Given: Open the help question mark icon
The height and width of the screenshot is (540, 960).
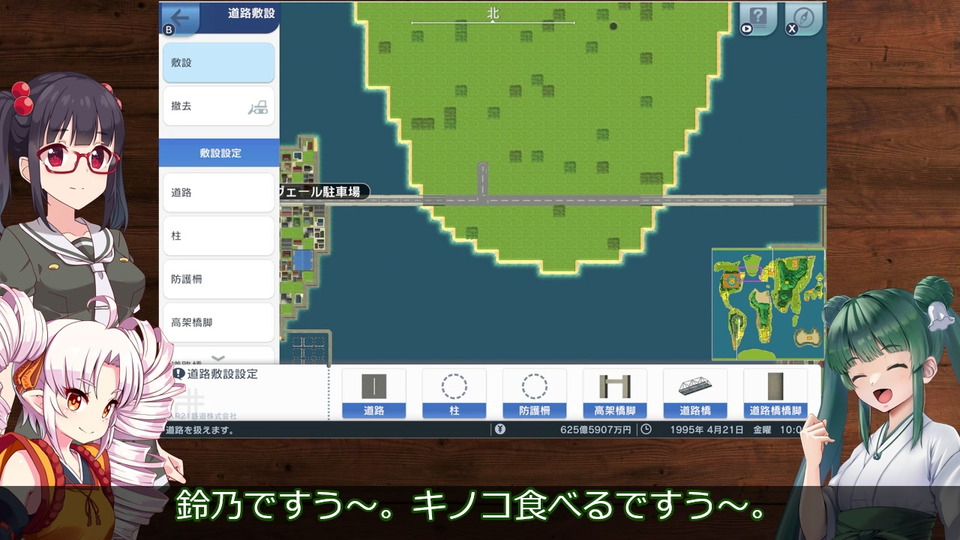Looking at the screenshot, I should point(757,18).
